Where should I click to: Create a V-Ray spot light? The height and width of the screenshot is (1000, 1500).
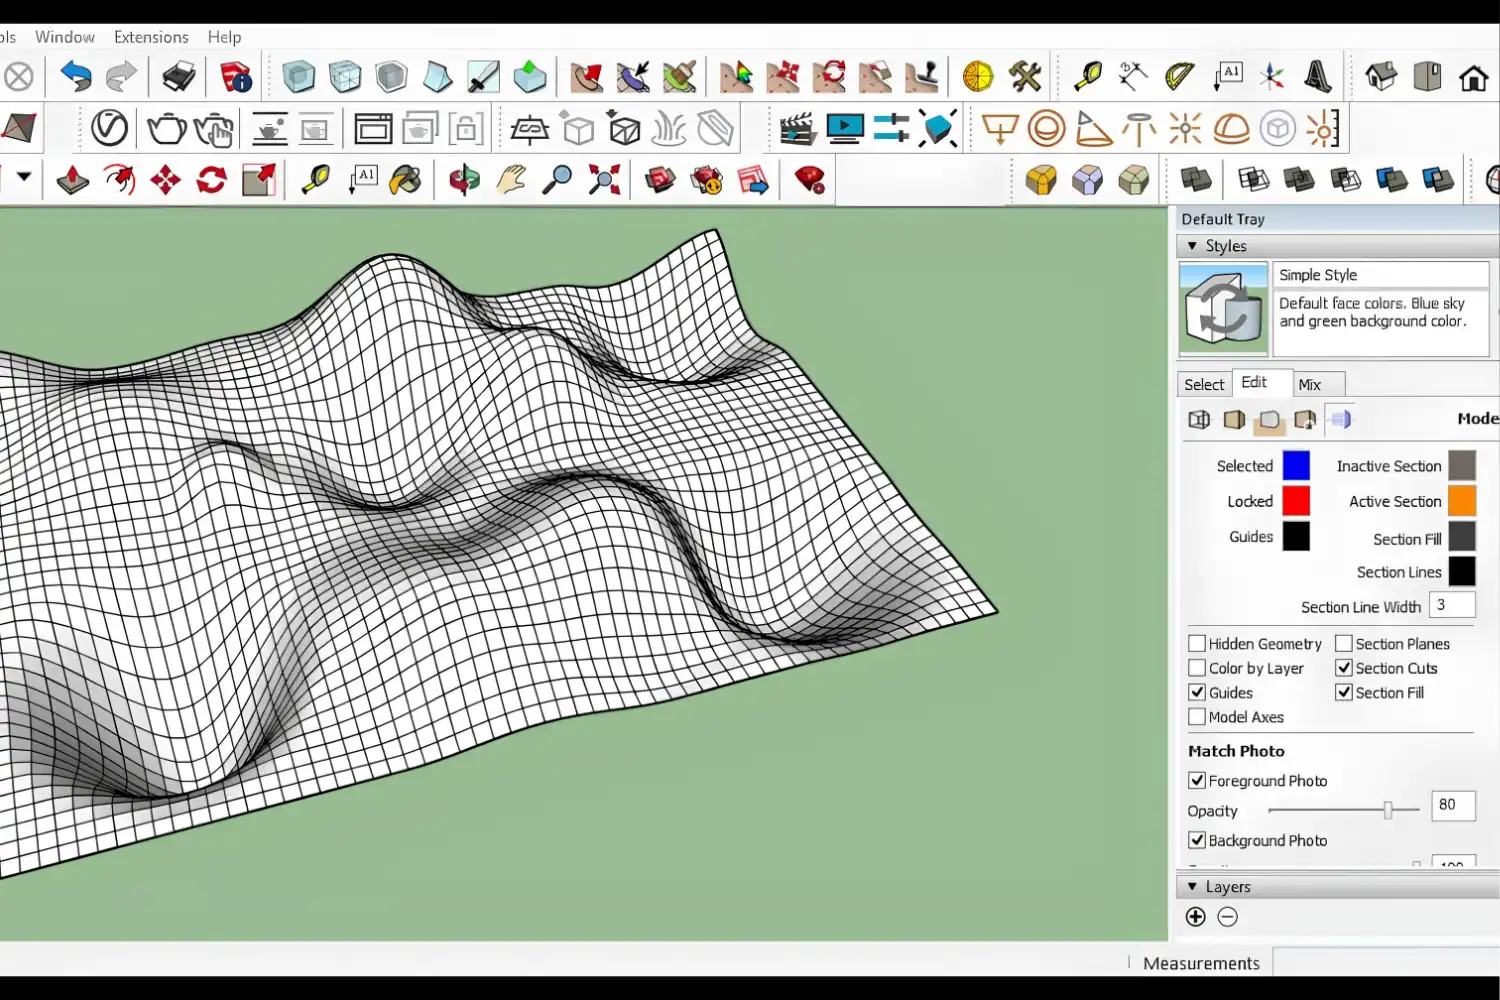point(1093,128)
